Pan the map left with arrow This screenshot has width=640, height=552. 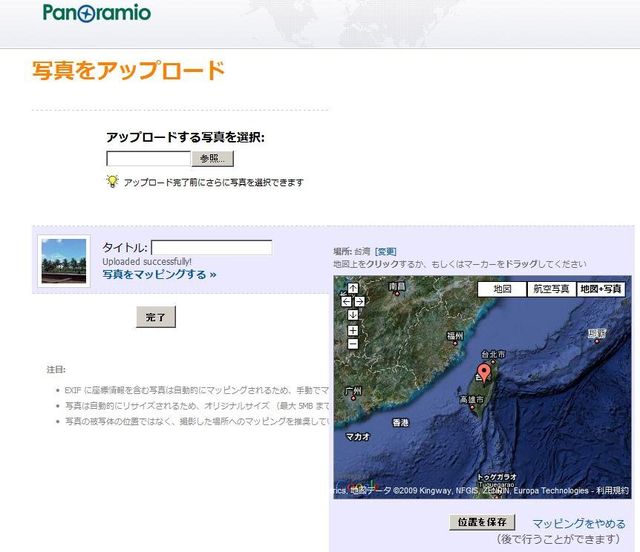tap(346, 301)
